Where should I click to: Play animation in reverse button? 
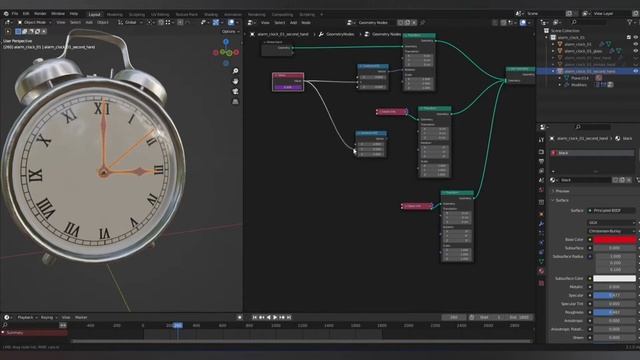click(x=268, y=317)
